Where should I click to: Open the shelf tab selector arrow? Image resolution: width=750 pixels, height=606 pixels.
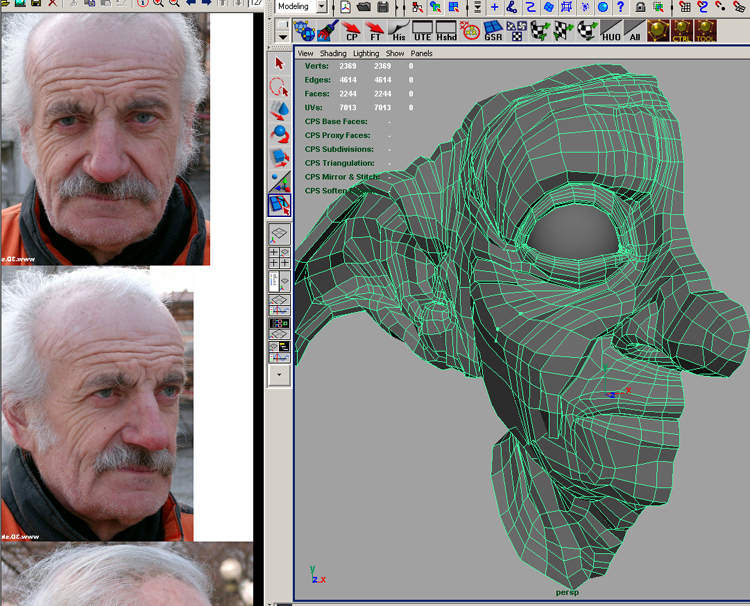tap(282, 36)
